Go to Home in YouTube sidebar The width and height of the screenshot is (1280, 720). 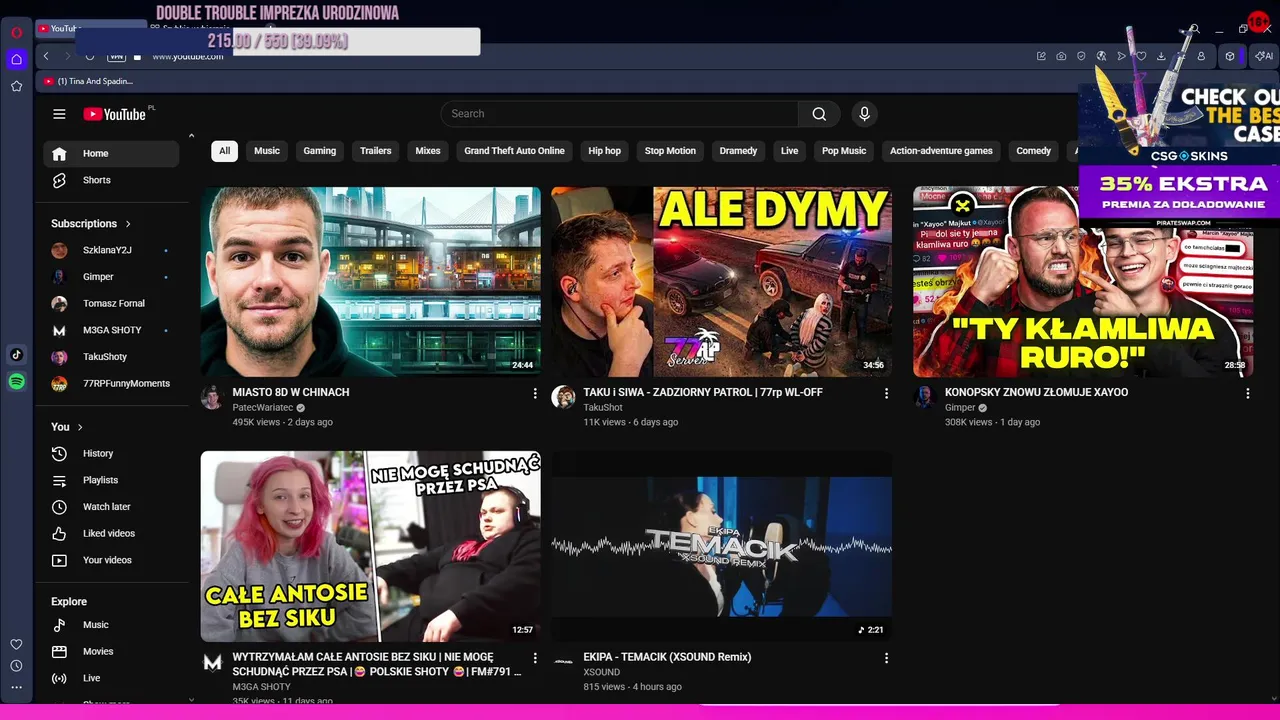(111, 154)
